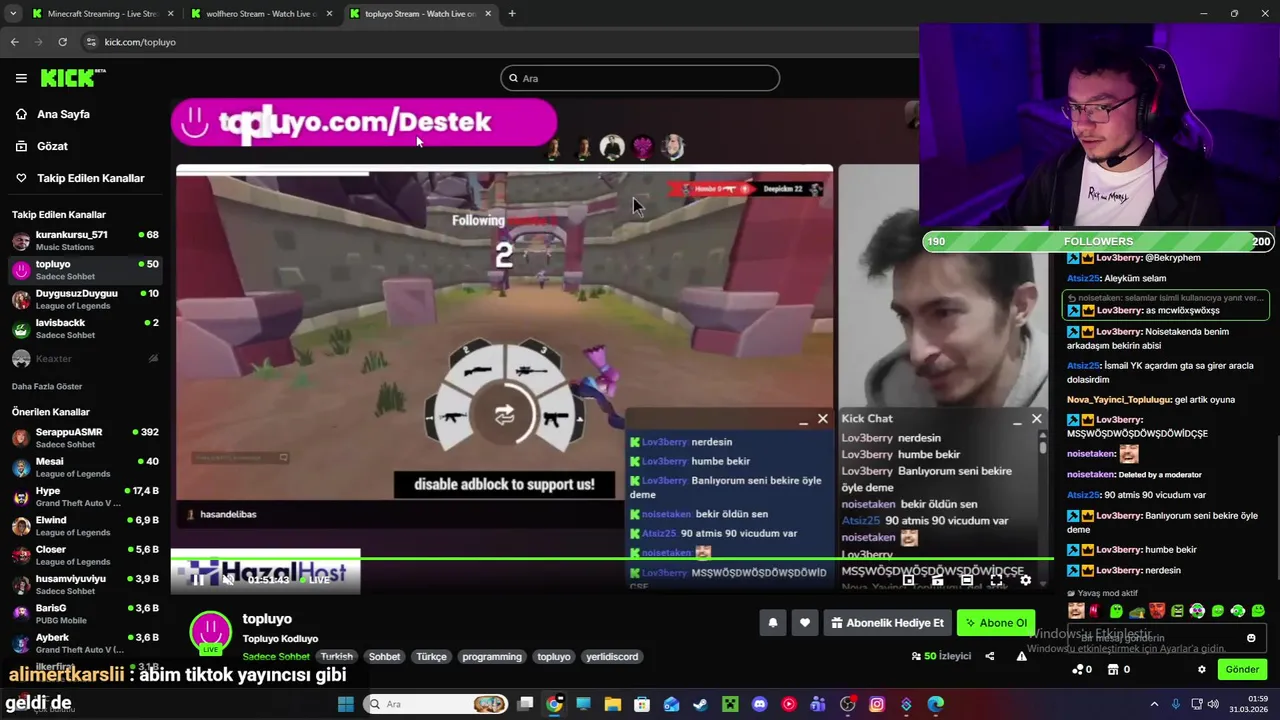Jump to LIVE in the player

click(315, 580)
